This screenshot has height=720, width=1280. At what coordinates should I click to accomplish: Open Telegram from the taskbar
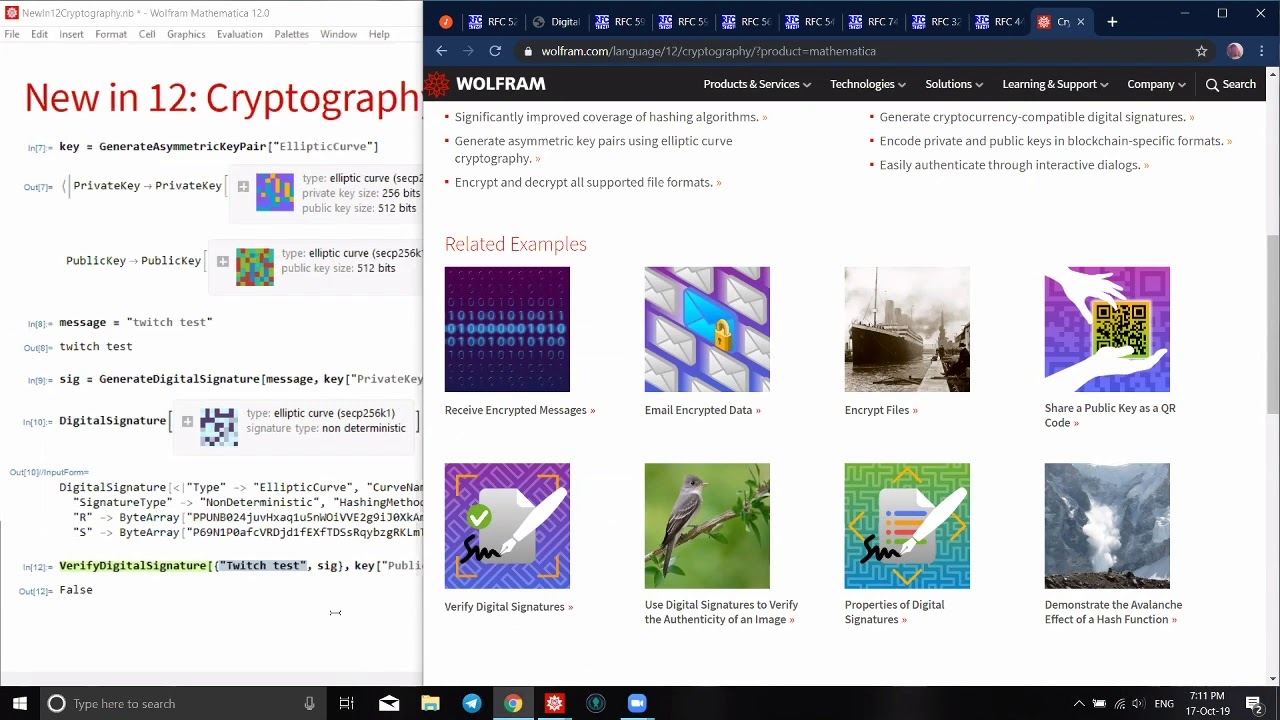point(472,704)
